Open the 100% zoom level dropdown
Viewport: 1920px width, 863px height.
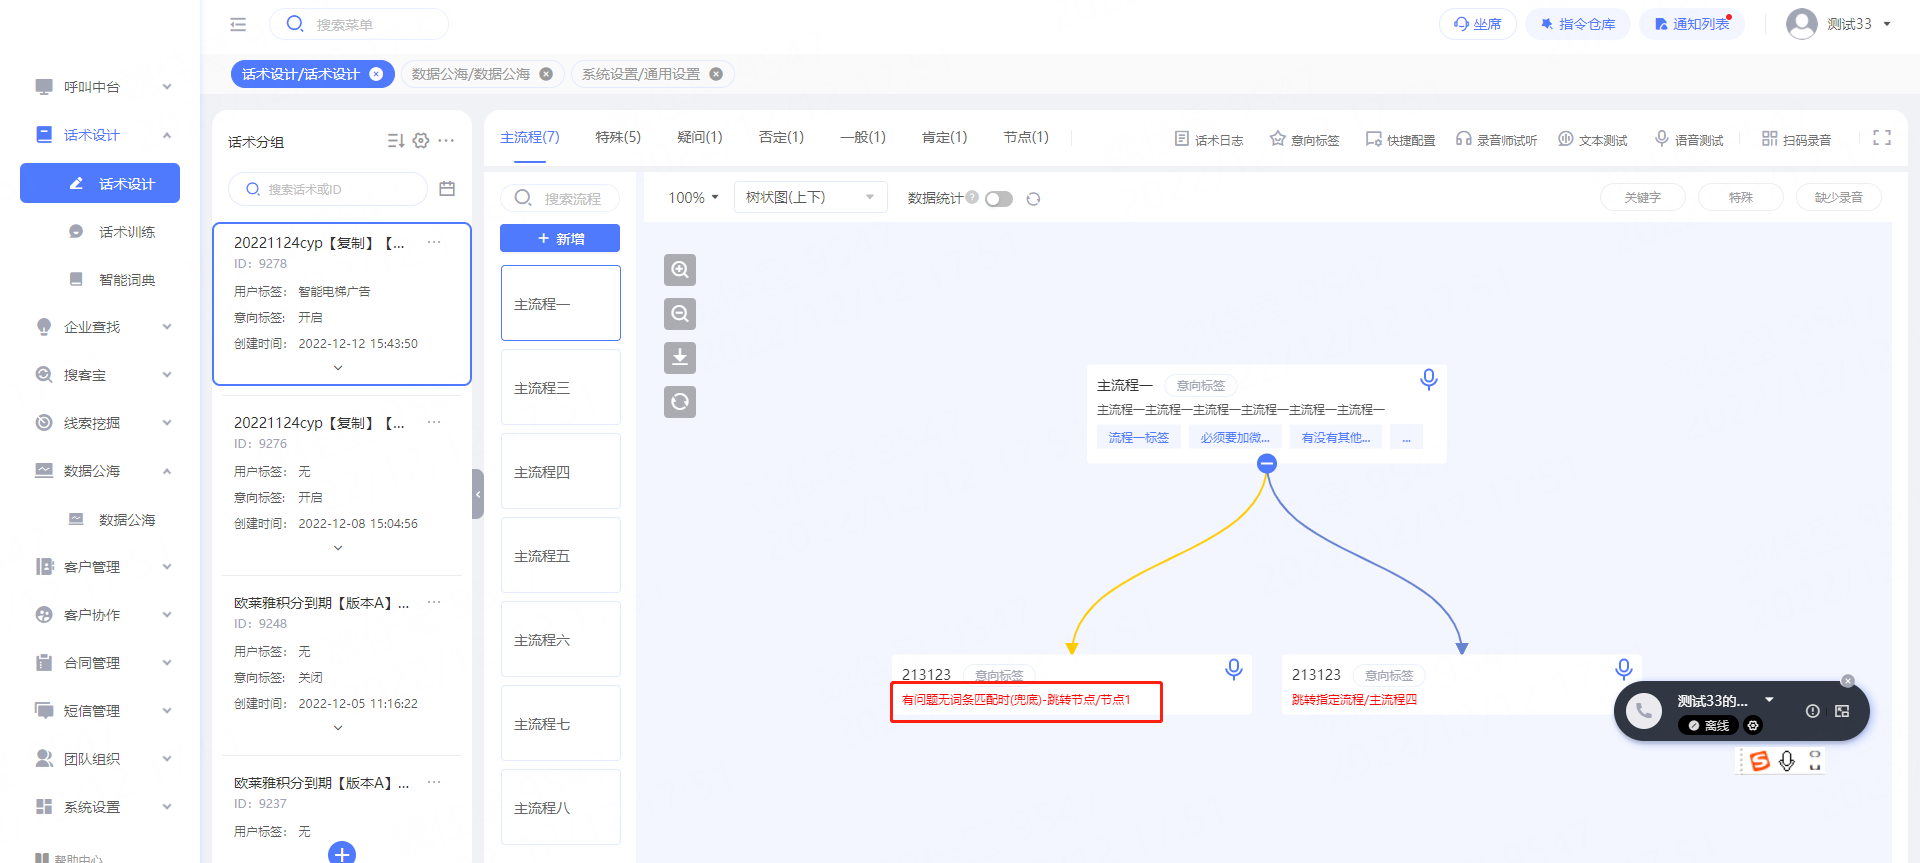[693, 198]
